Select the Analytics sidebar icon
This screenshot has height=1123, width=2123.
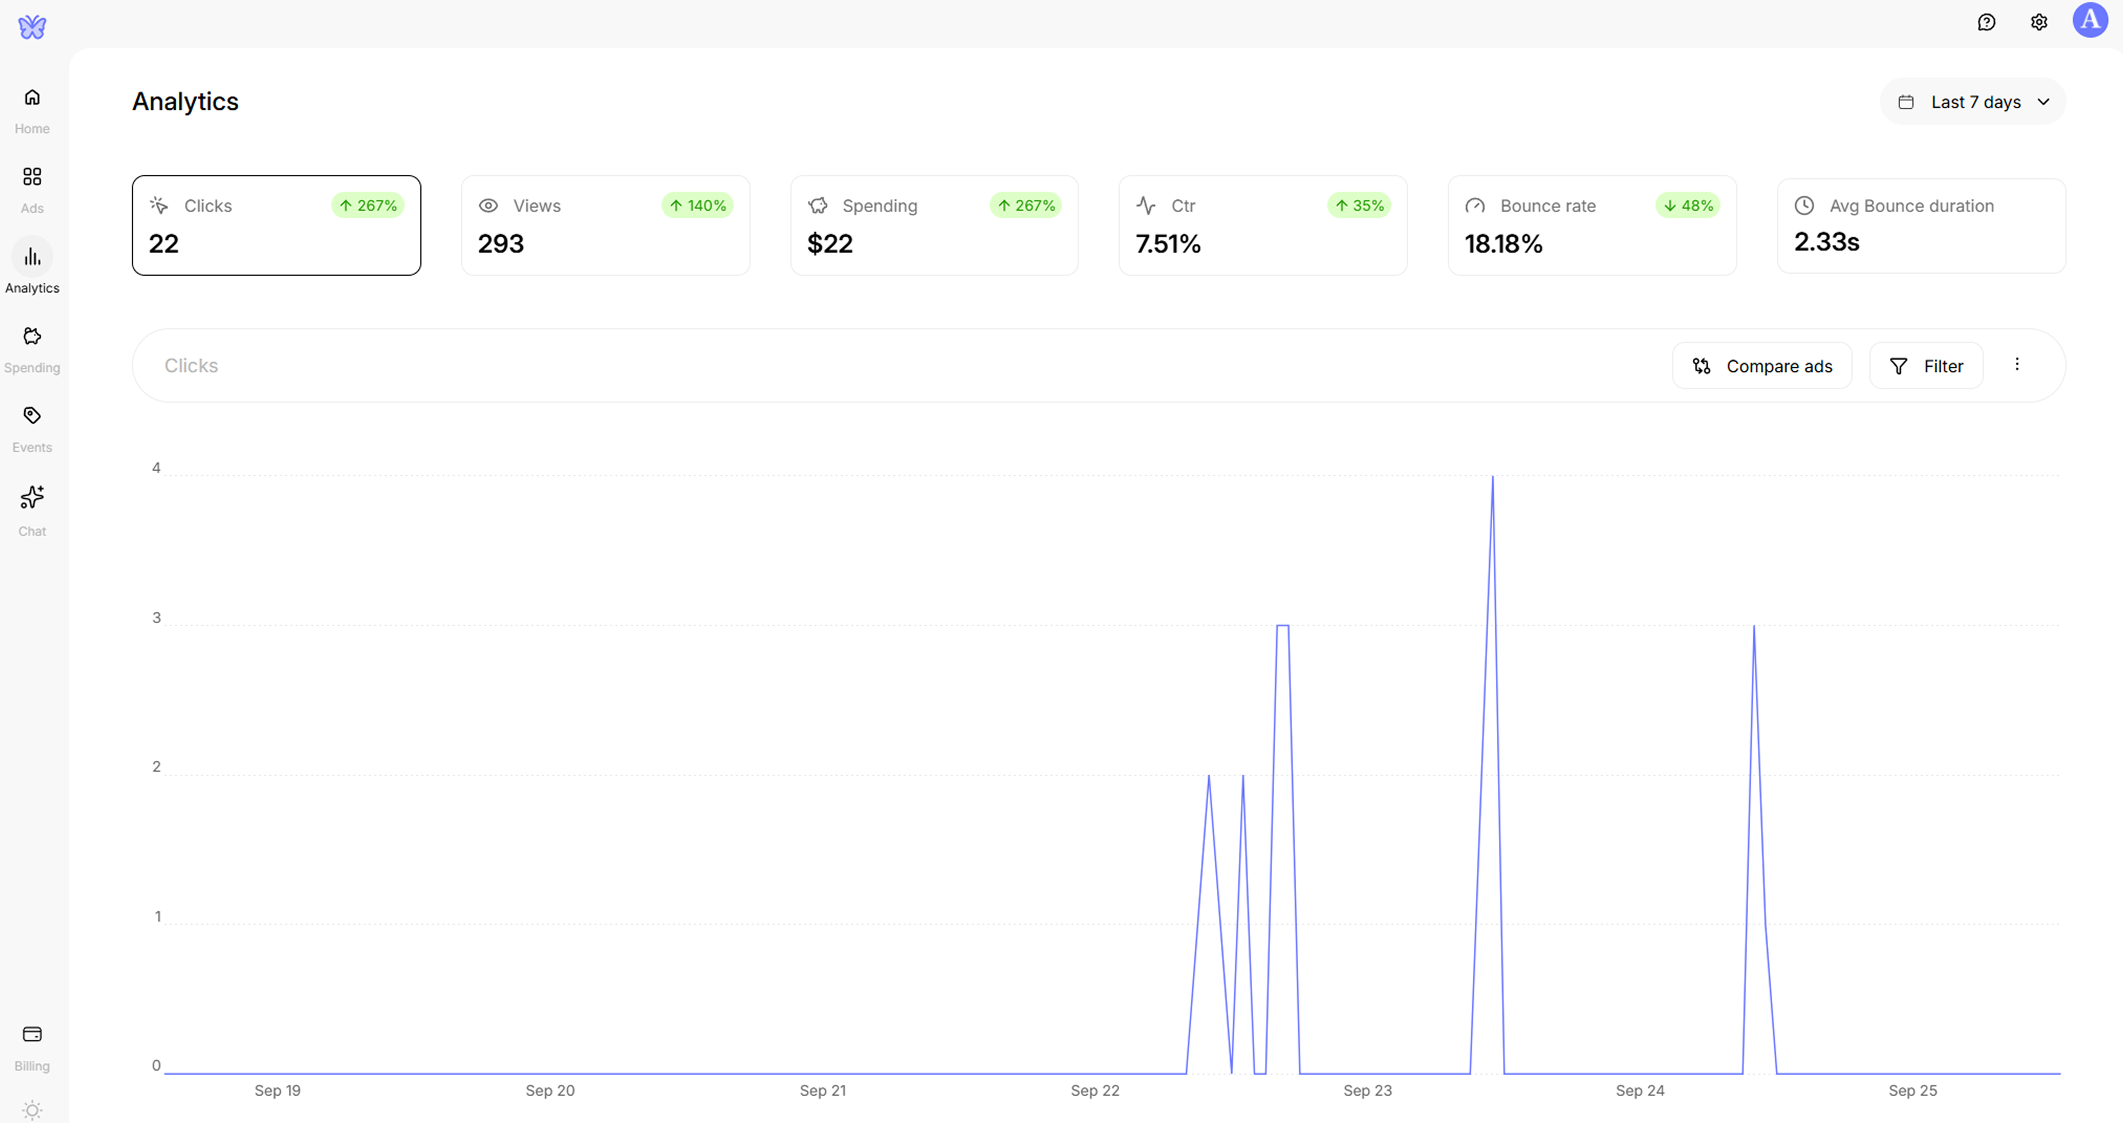tap(31, 268)
